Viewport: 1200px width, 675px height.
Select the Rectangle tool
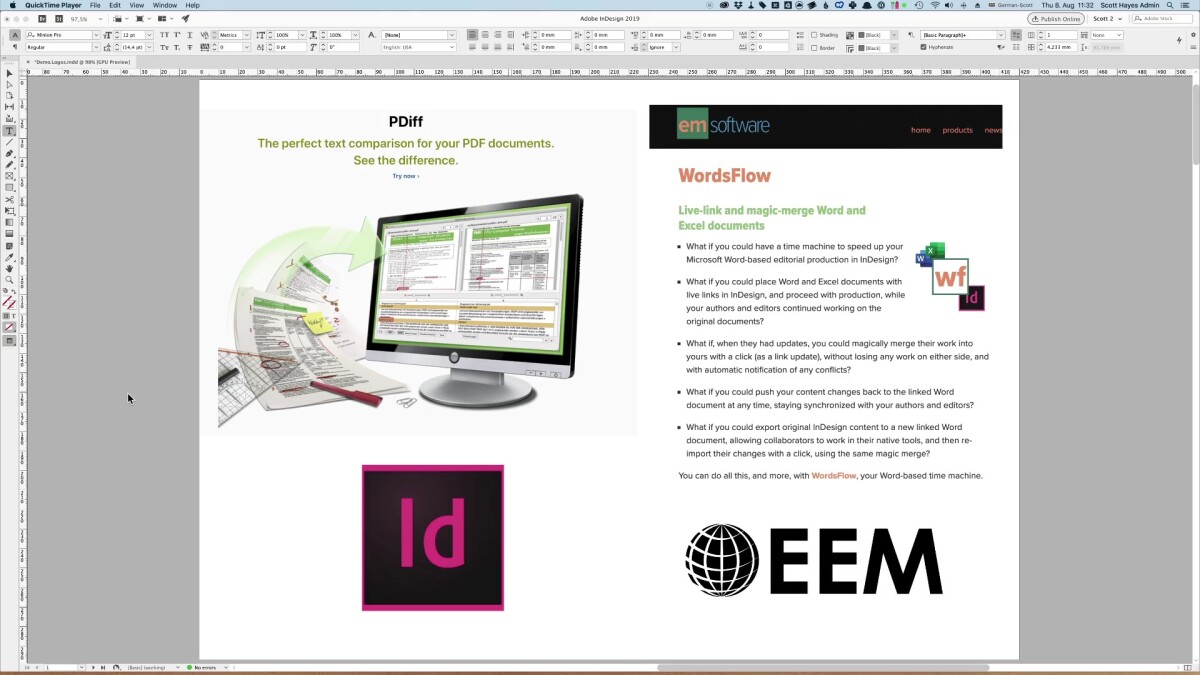tap(10, 187)
